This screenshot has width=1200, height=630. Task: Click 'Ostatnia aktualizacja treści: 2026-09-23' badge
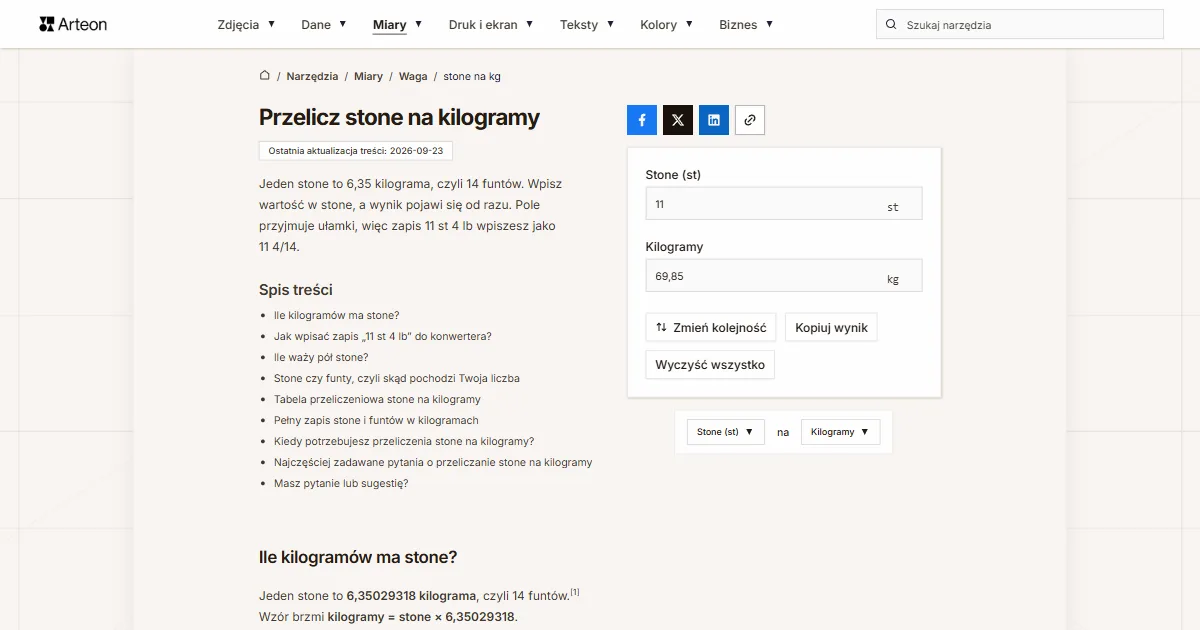356,150
